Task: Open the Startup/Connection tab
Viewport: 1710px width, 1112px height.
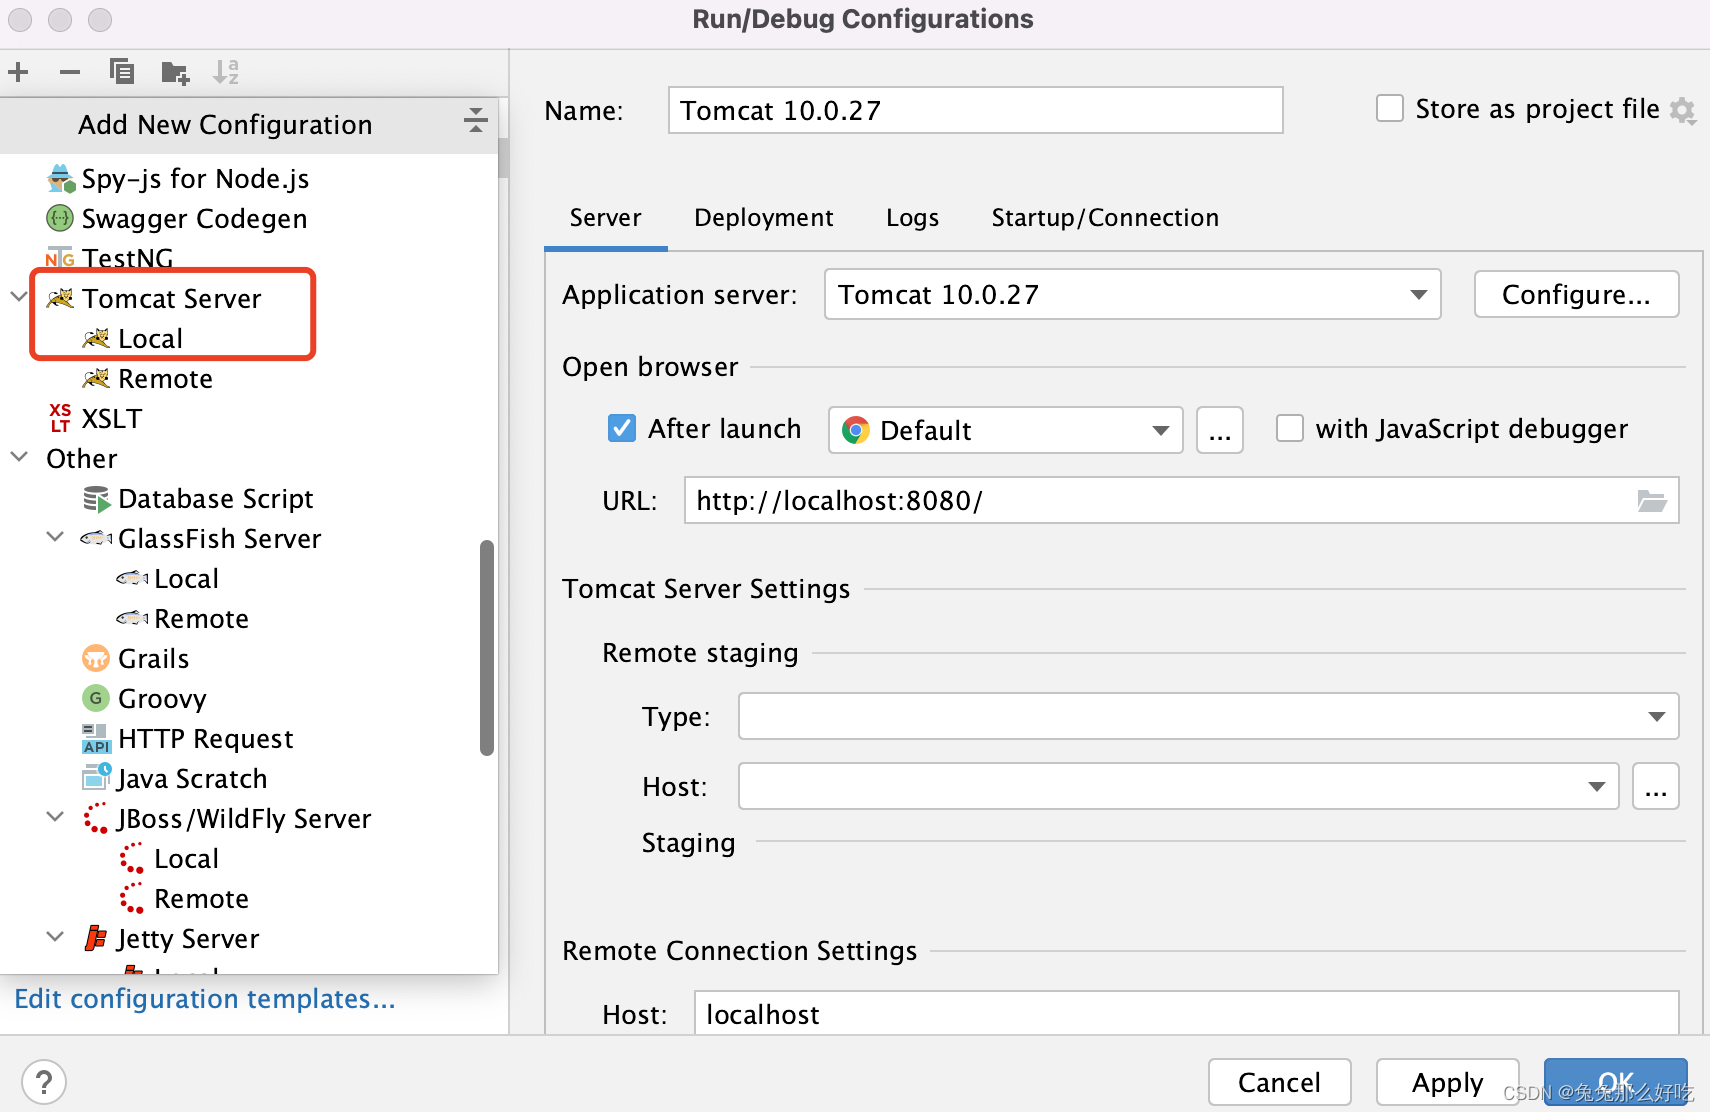Action: point(1105,218)
